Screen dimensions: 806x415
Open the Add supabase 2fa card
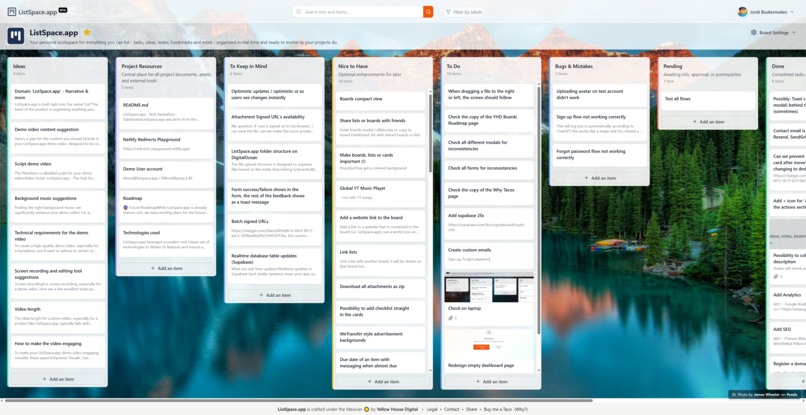(489, 223)
